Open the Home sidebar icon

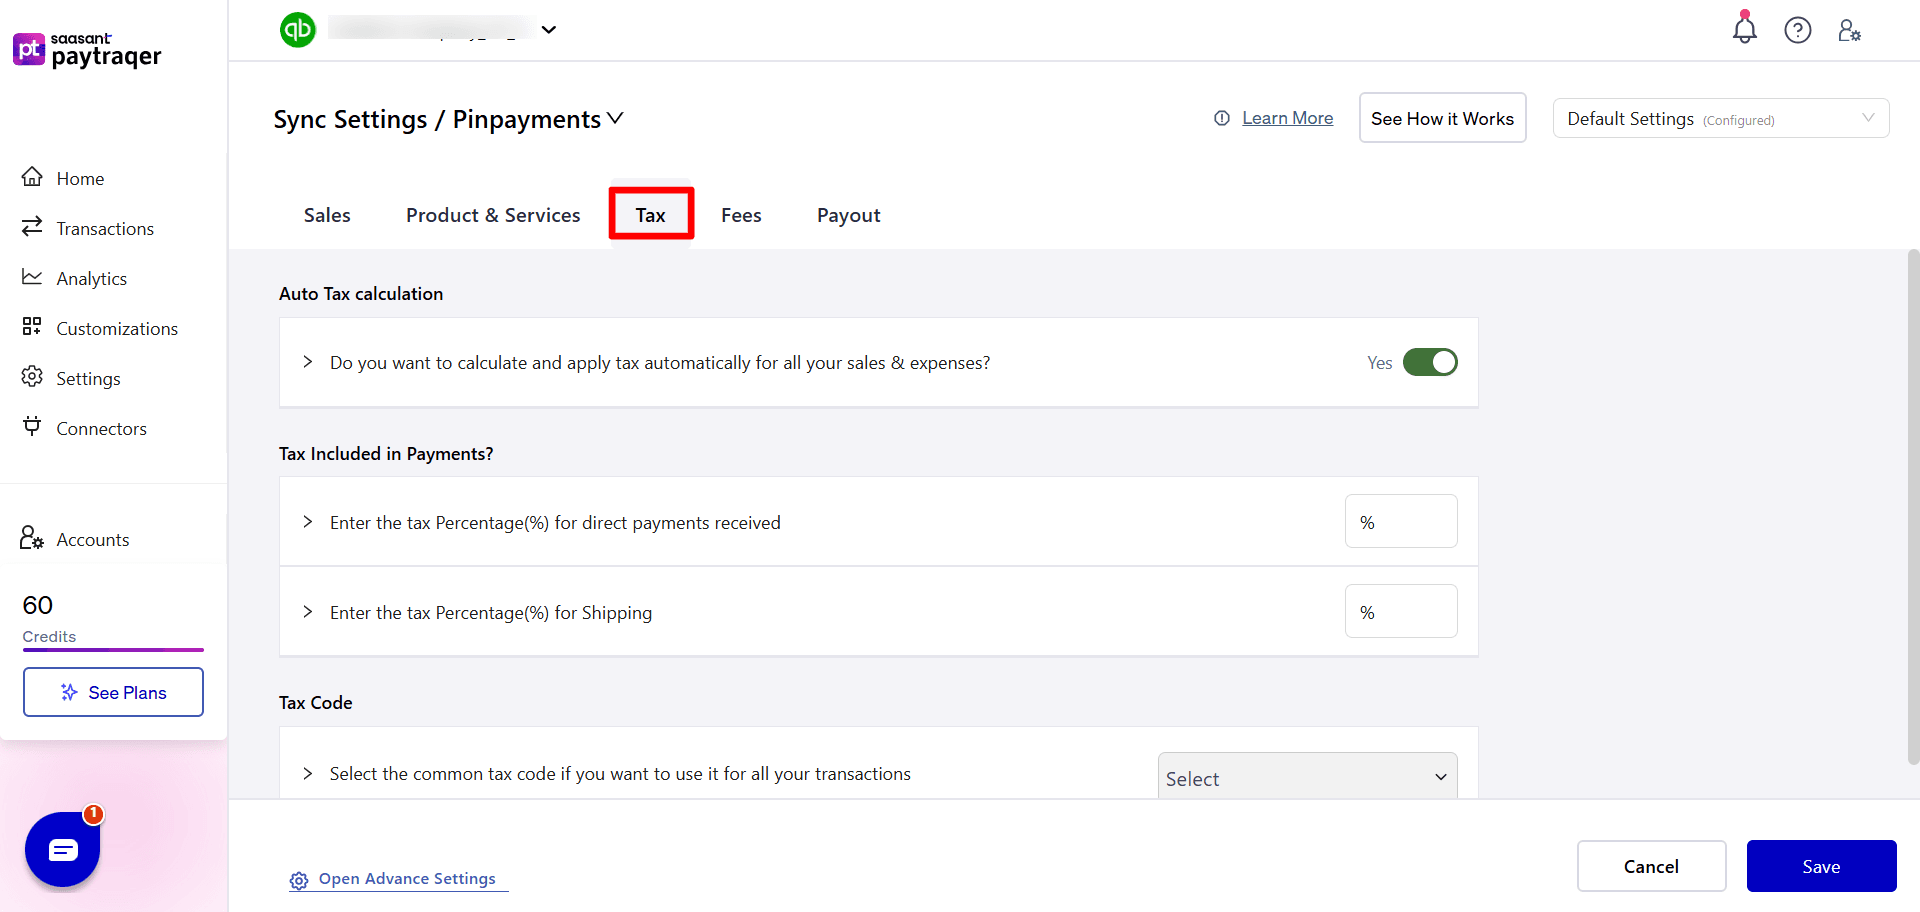(33, 177)
